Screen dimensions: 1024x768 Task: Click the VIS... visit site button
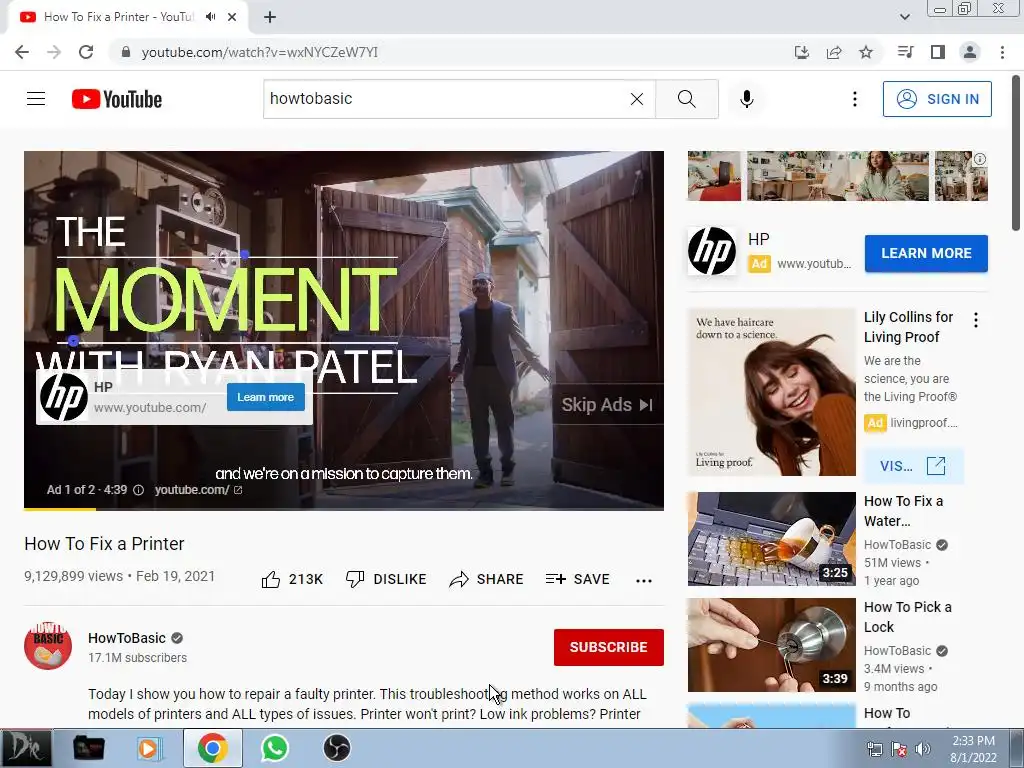coord(913,466)
